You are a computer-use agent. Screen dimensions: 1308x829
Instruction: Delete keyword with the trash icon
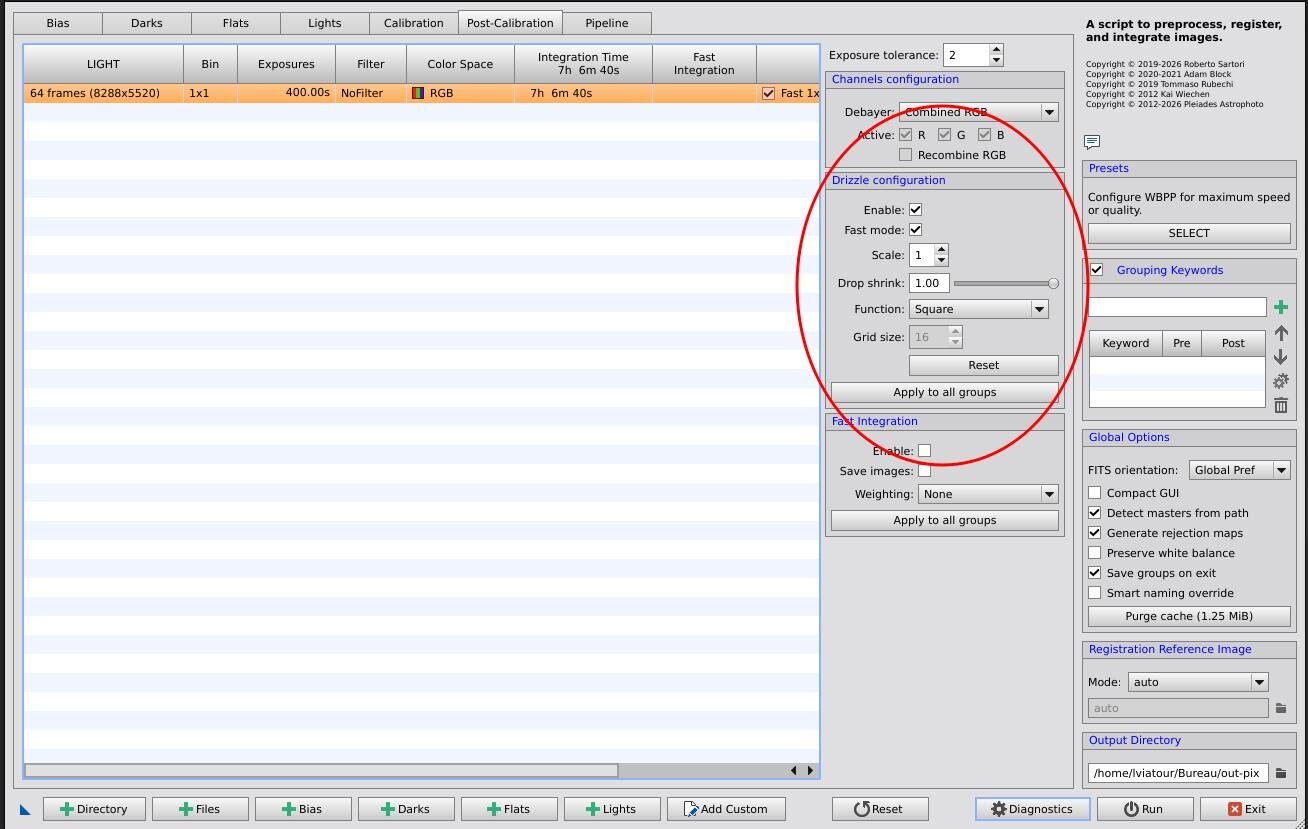click(1280, 405)
